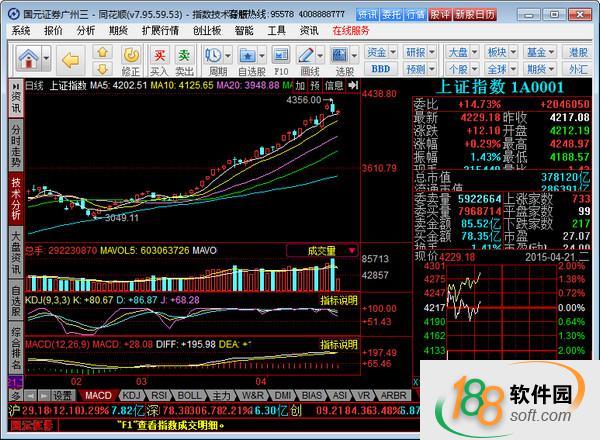Open the 个股 dropdown button
The image size is (600, 440).
click(x=463, y=69)
